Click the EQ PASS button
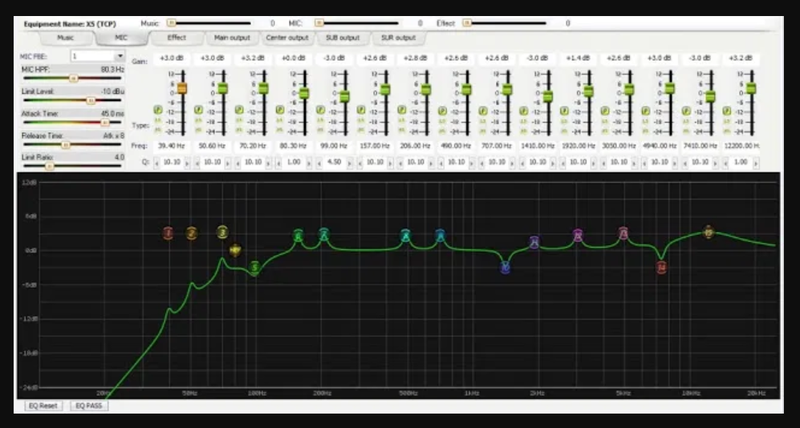 [x=89, y=406]
